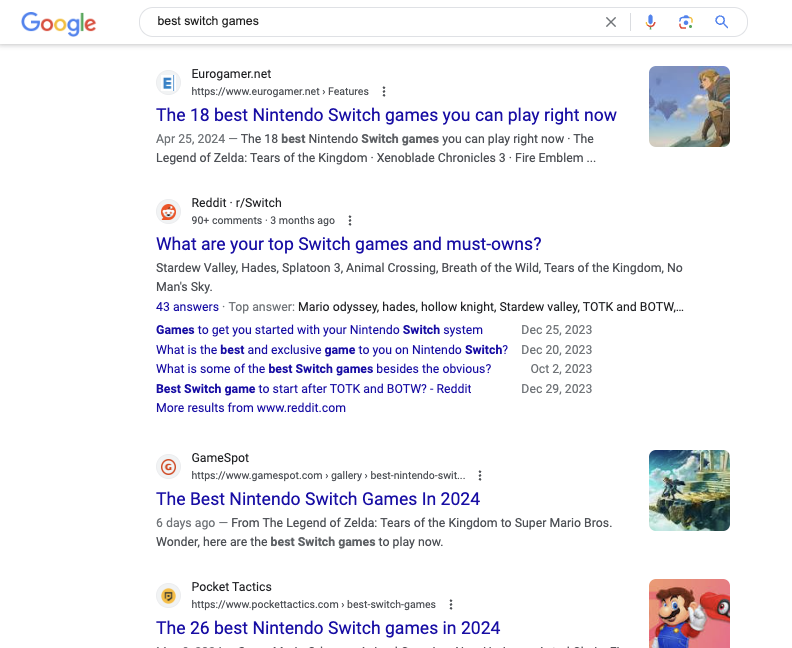Click the GameSpot favicon
The image size is (792, 648).
pos(168,466)
